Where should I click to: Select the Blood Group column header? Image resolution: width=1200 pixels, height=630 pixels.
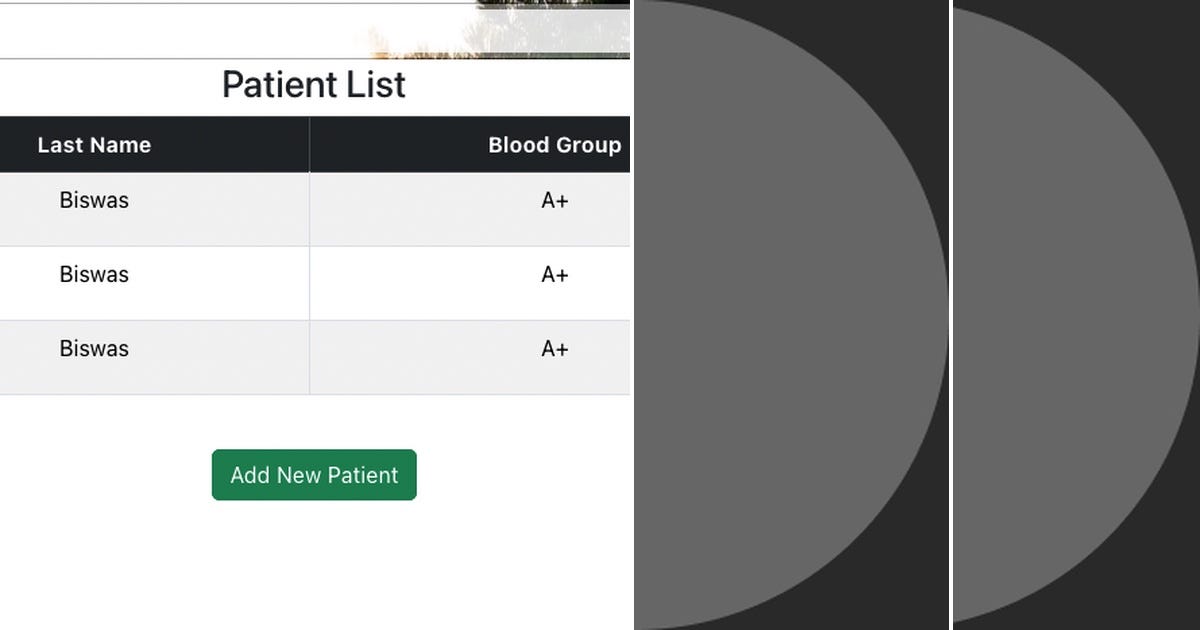(554, 145)
